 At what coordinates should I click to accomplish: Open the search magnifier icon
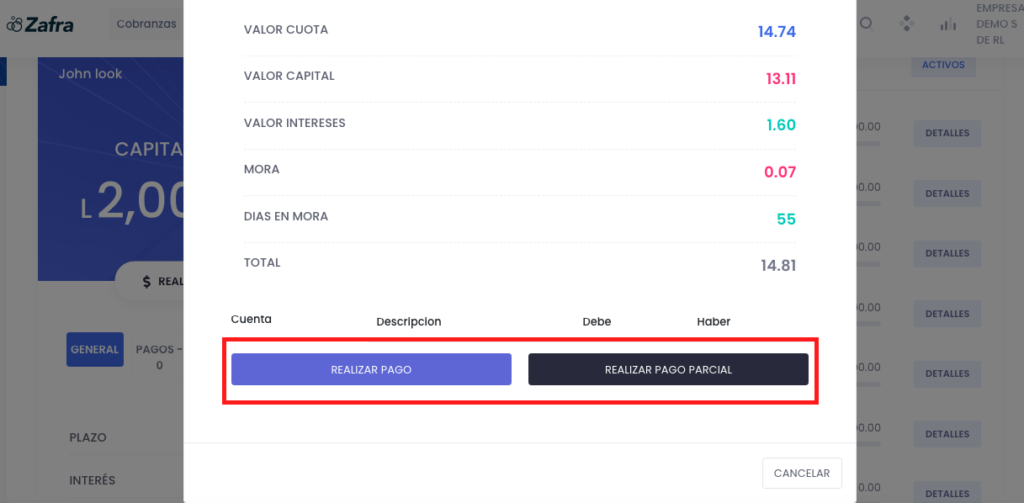coord(867,24)
